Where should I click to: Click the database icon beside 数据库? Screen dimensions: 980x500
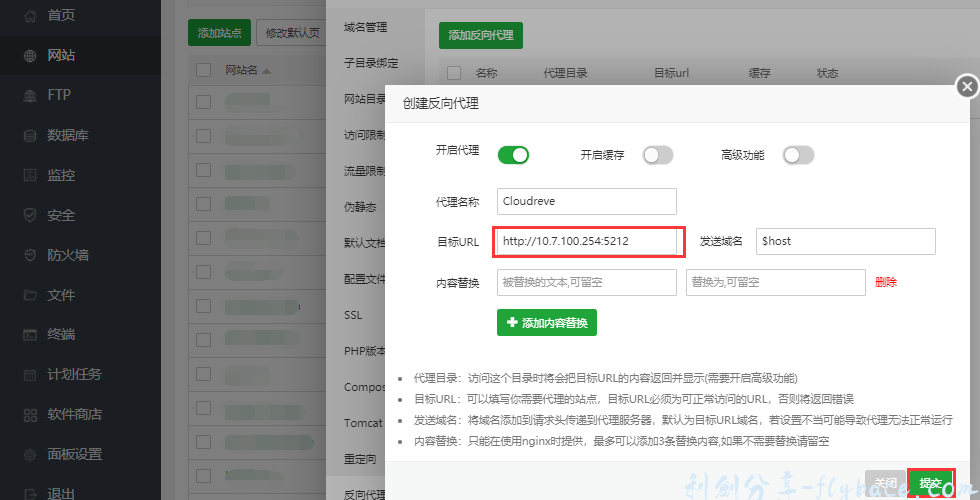[30, 136]
